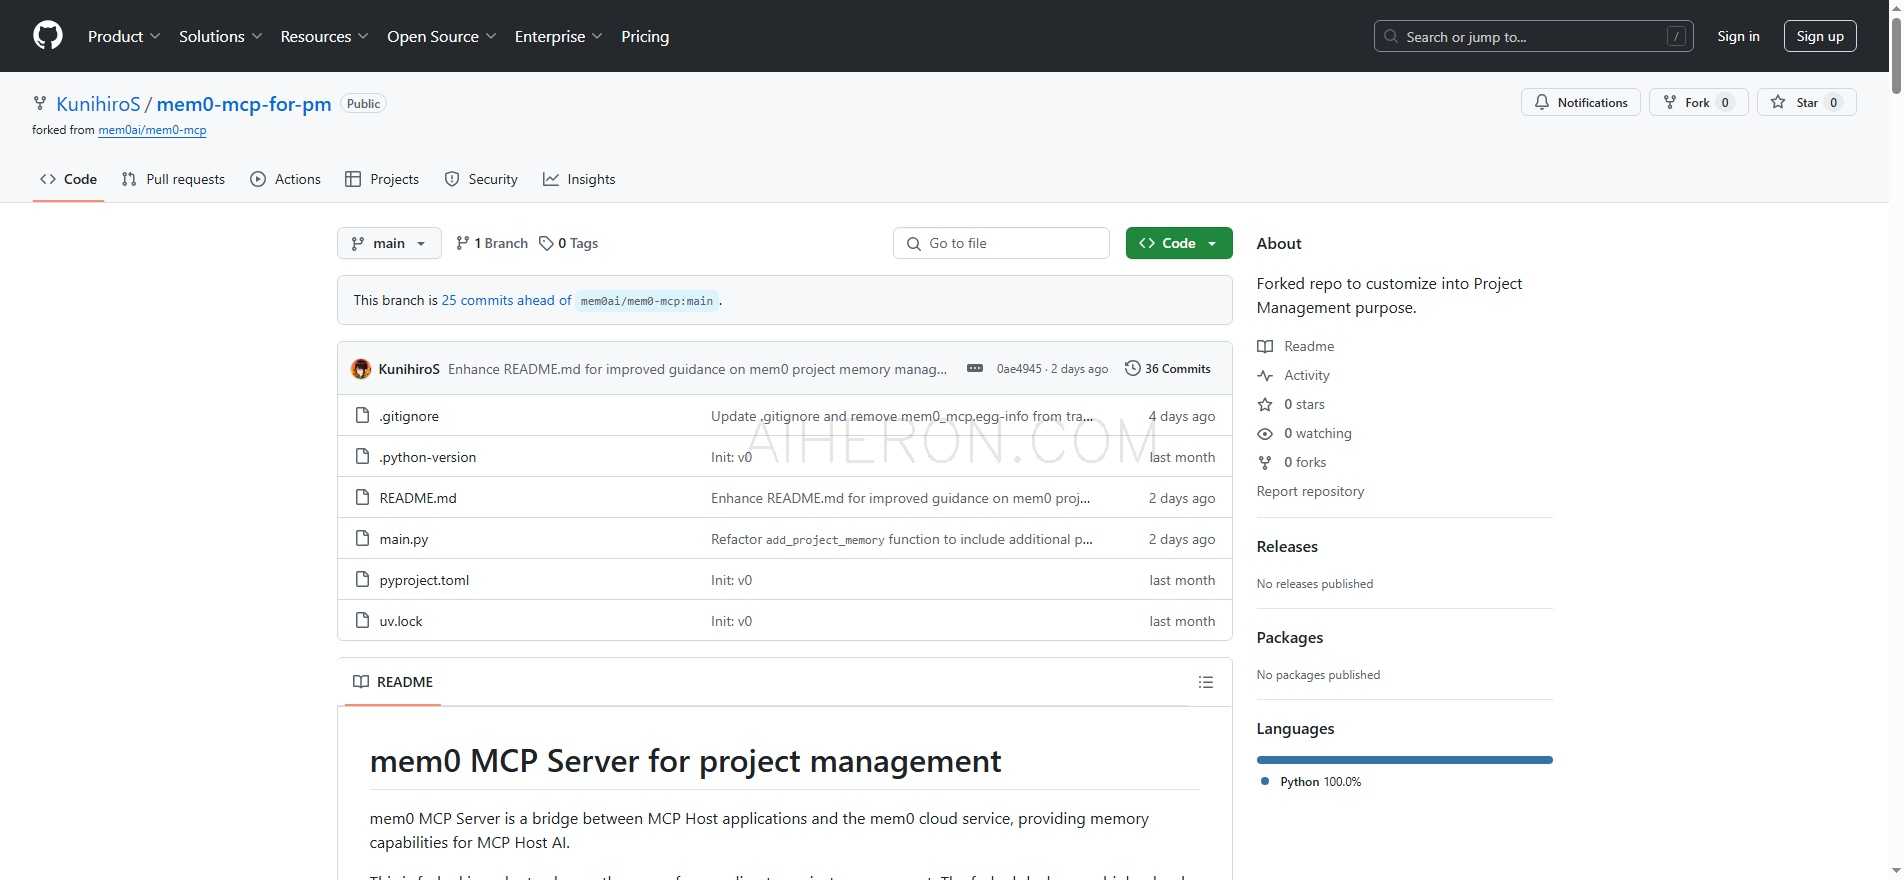Click the star icon beside 0 stars
Viewport: 1904px width, 880px height.
pyautogui.click(x=1265, y=404)
